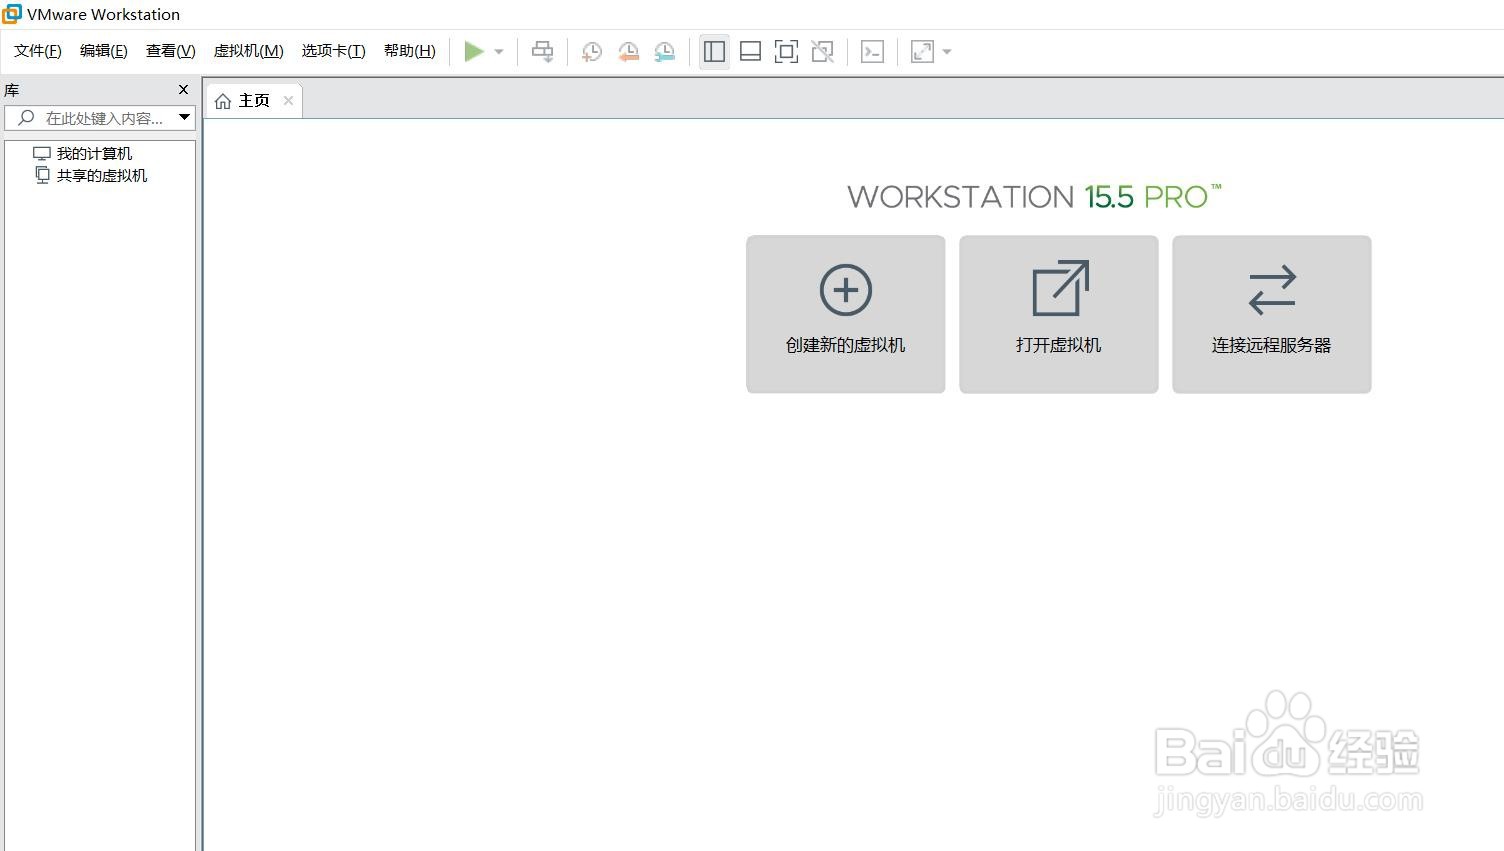This screenshot has height=851, width=1504.
Task: Open the library search history dropdown
Action: (x=184, y=117)
